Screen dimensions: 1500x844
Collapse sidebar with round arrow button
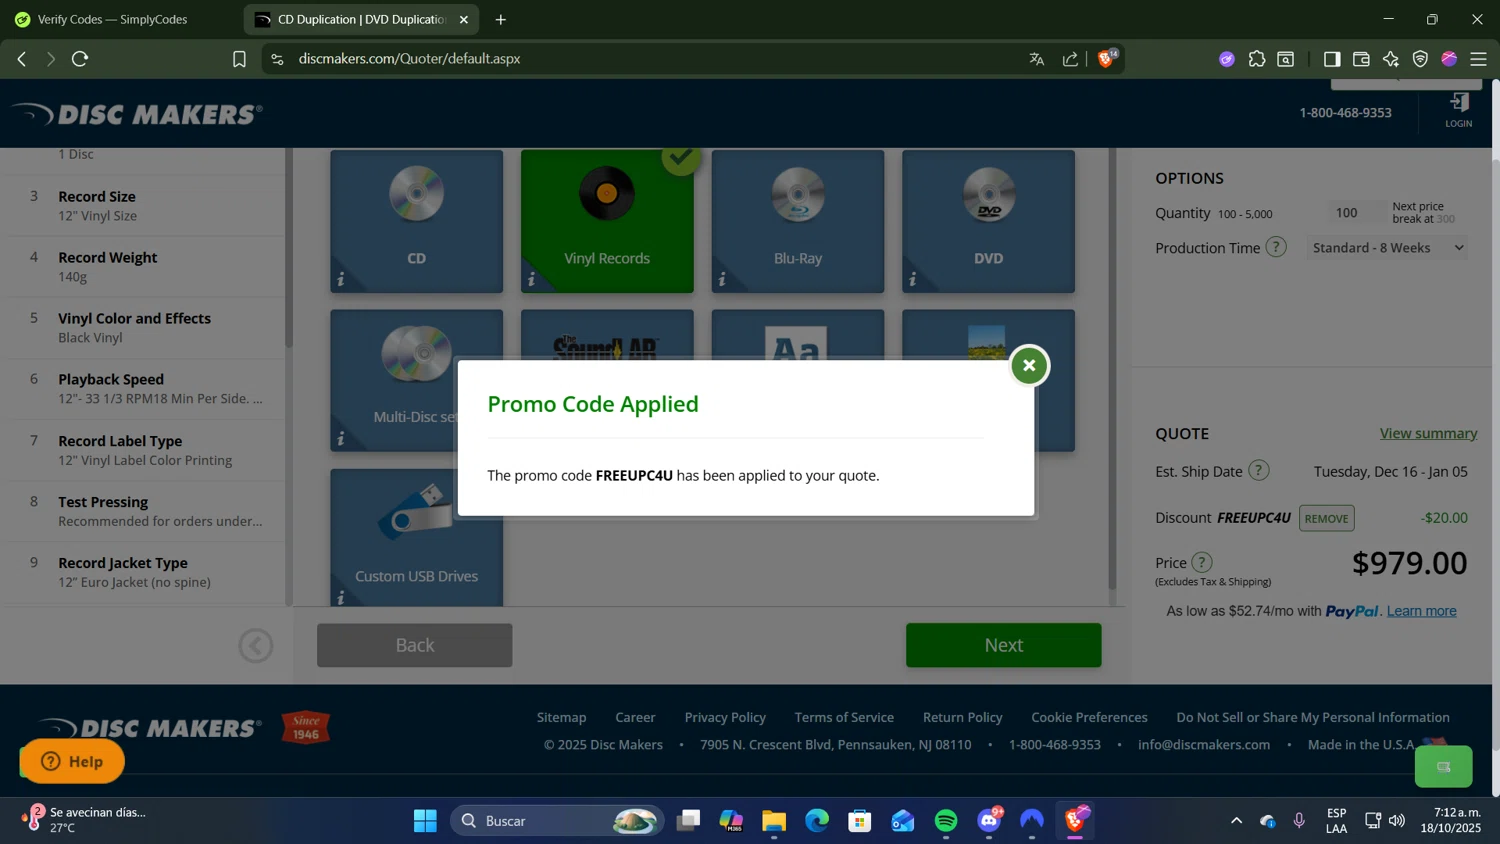[x=256, y=645]
